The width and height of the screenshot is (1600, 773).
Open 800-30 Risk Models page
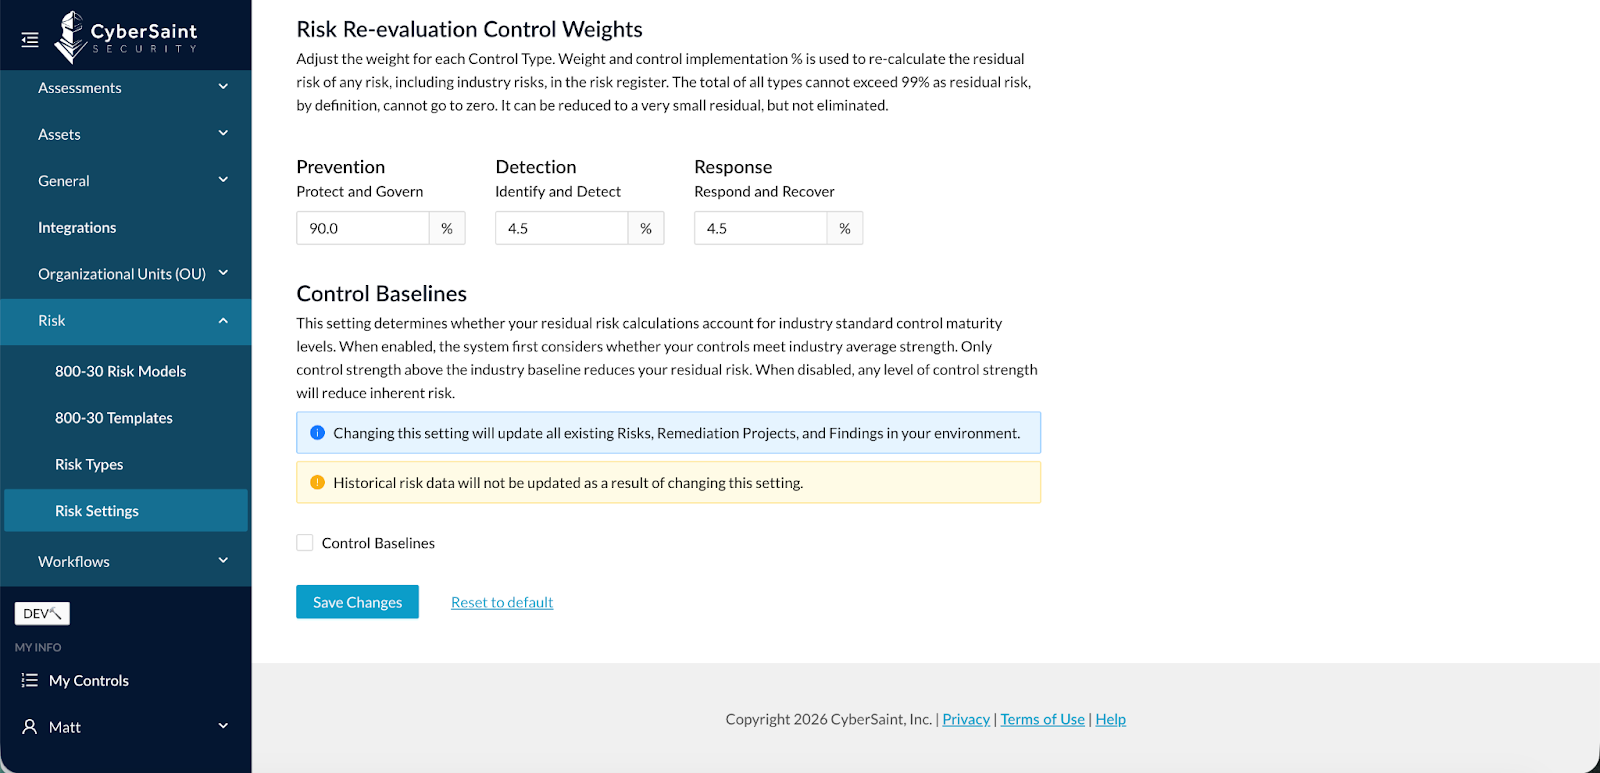120,371
